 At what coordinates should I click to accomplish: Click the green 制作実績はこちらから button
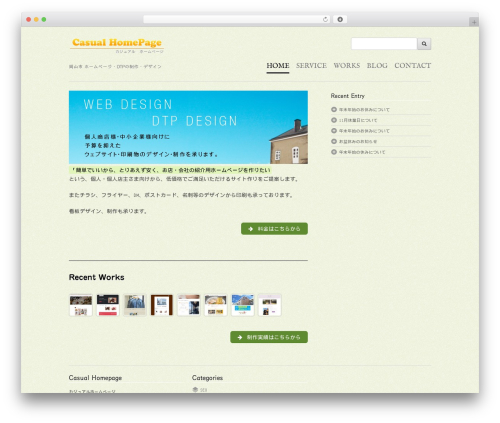coord(269,337)
